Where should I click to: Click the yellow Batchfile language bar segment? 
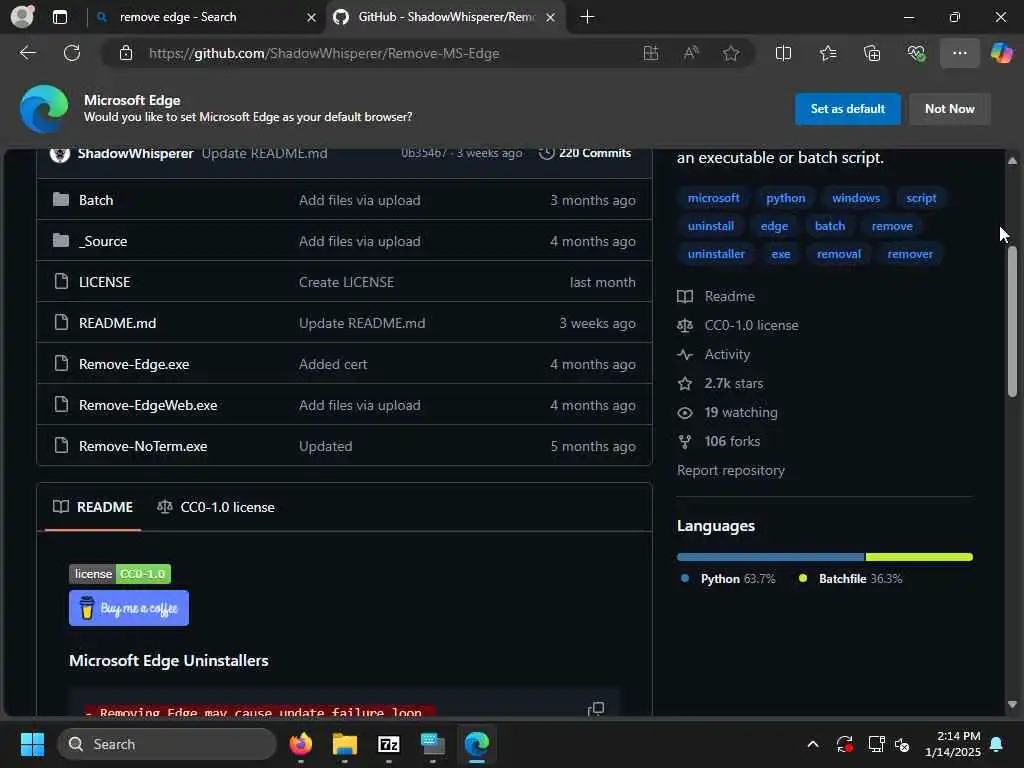pyautogui.click(x=919, y=557)
